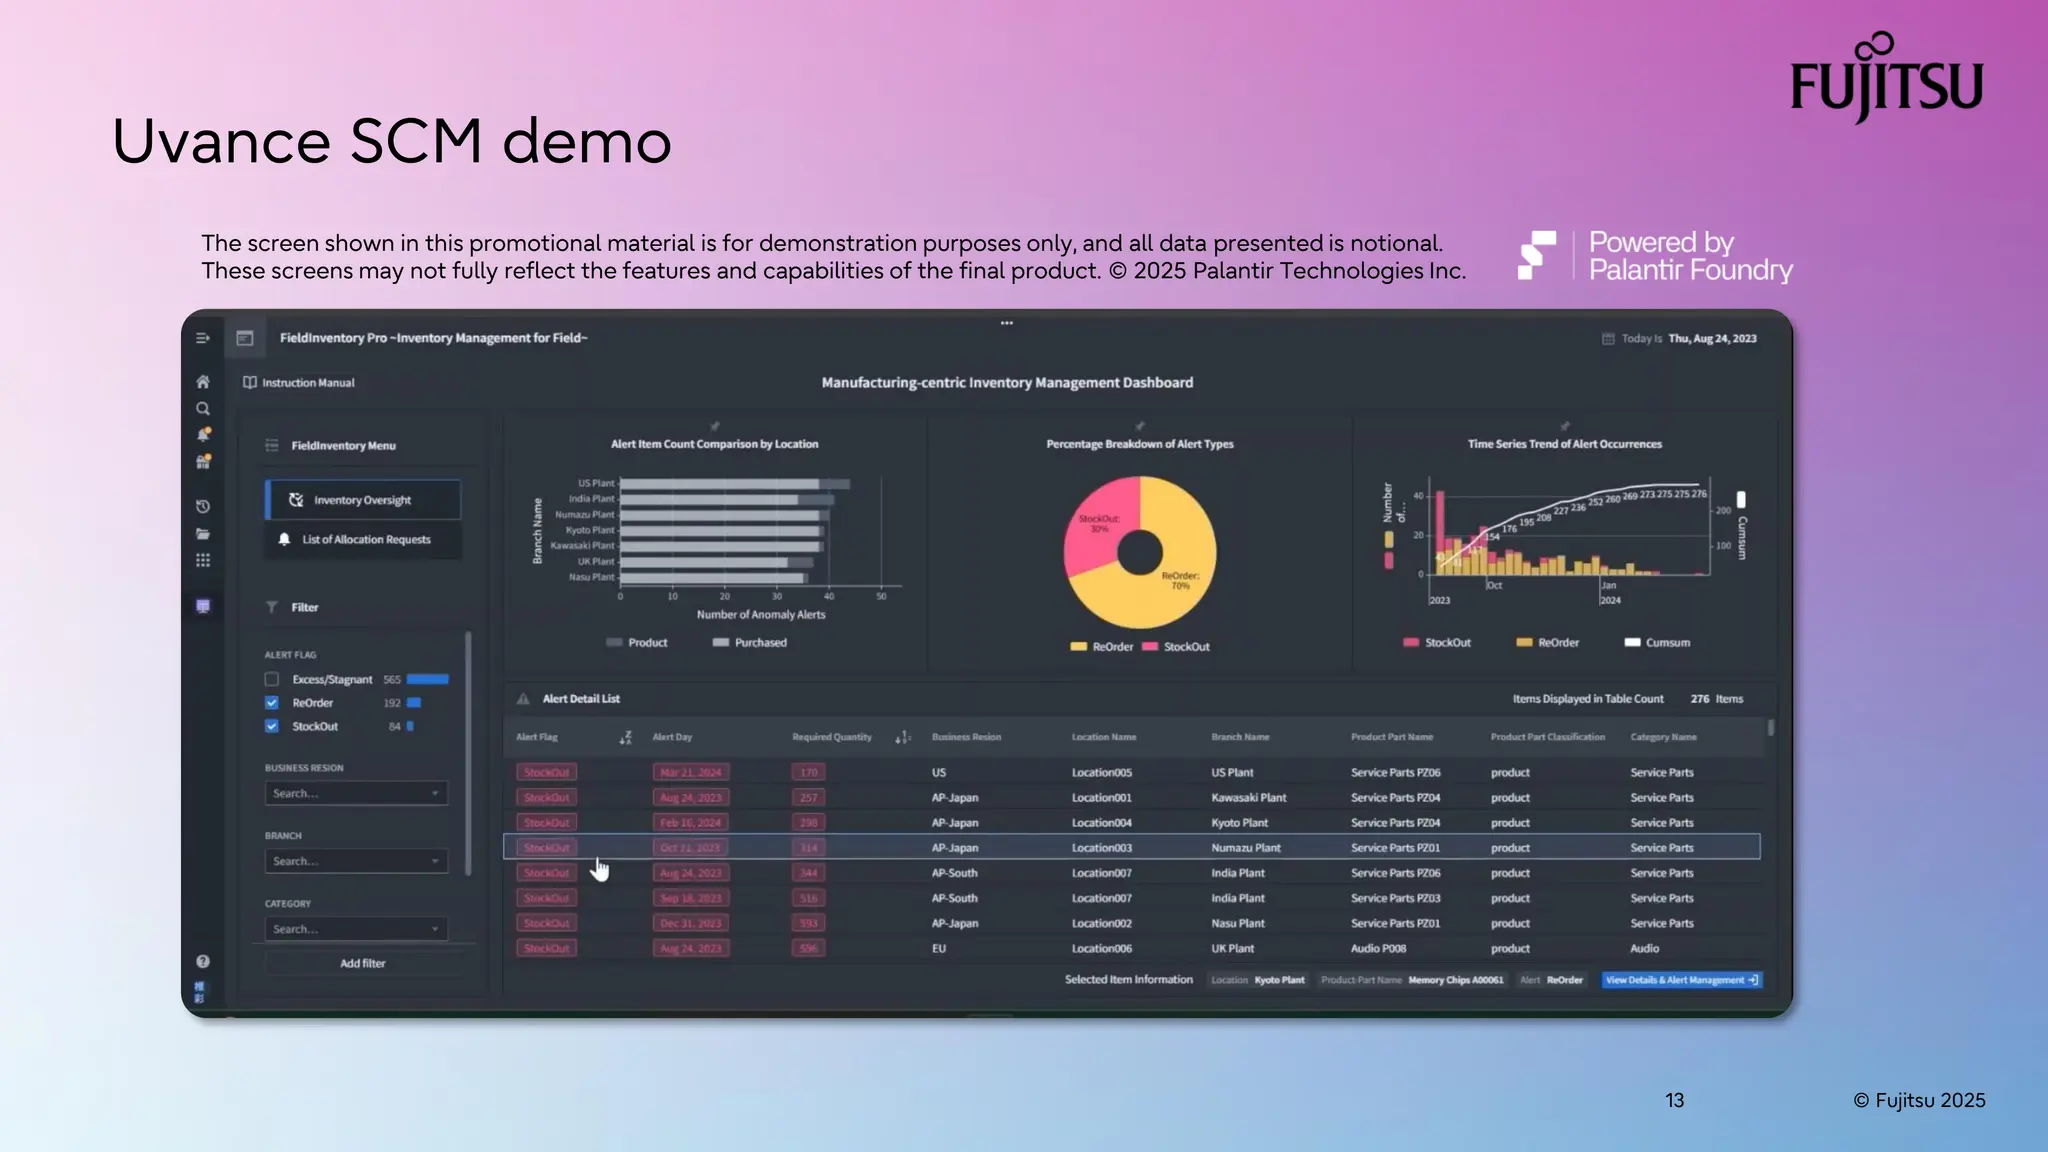Toggle ReOrder legend under the donut chart
Screen dimensions: 2048x1152
(x=1101, y=647)
